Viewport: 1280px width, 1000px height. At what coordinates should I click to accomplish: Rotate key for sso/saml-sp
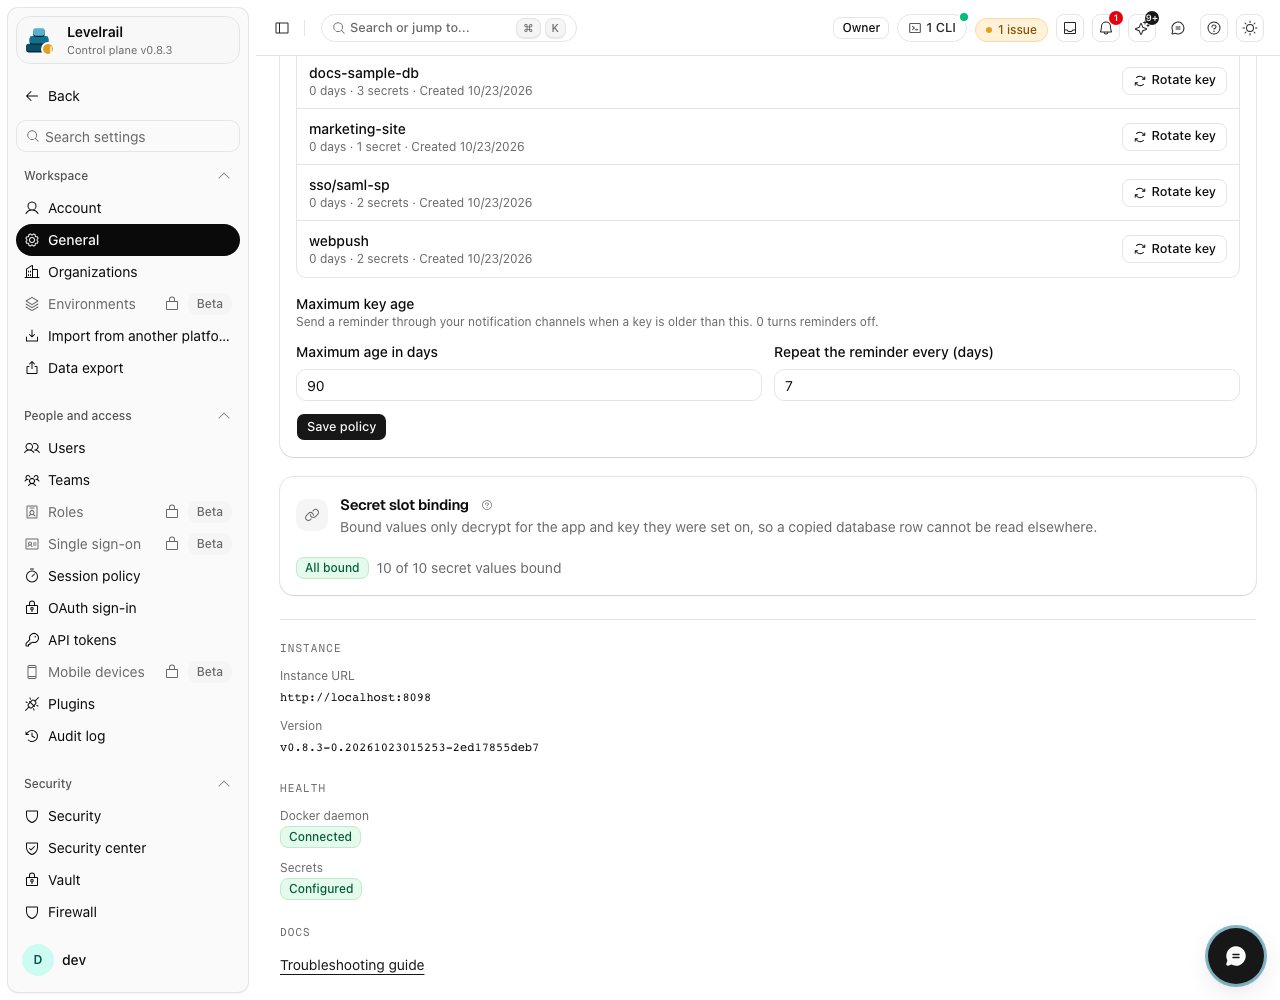(x=1174, y=192)
